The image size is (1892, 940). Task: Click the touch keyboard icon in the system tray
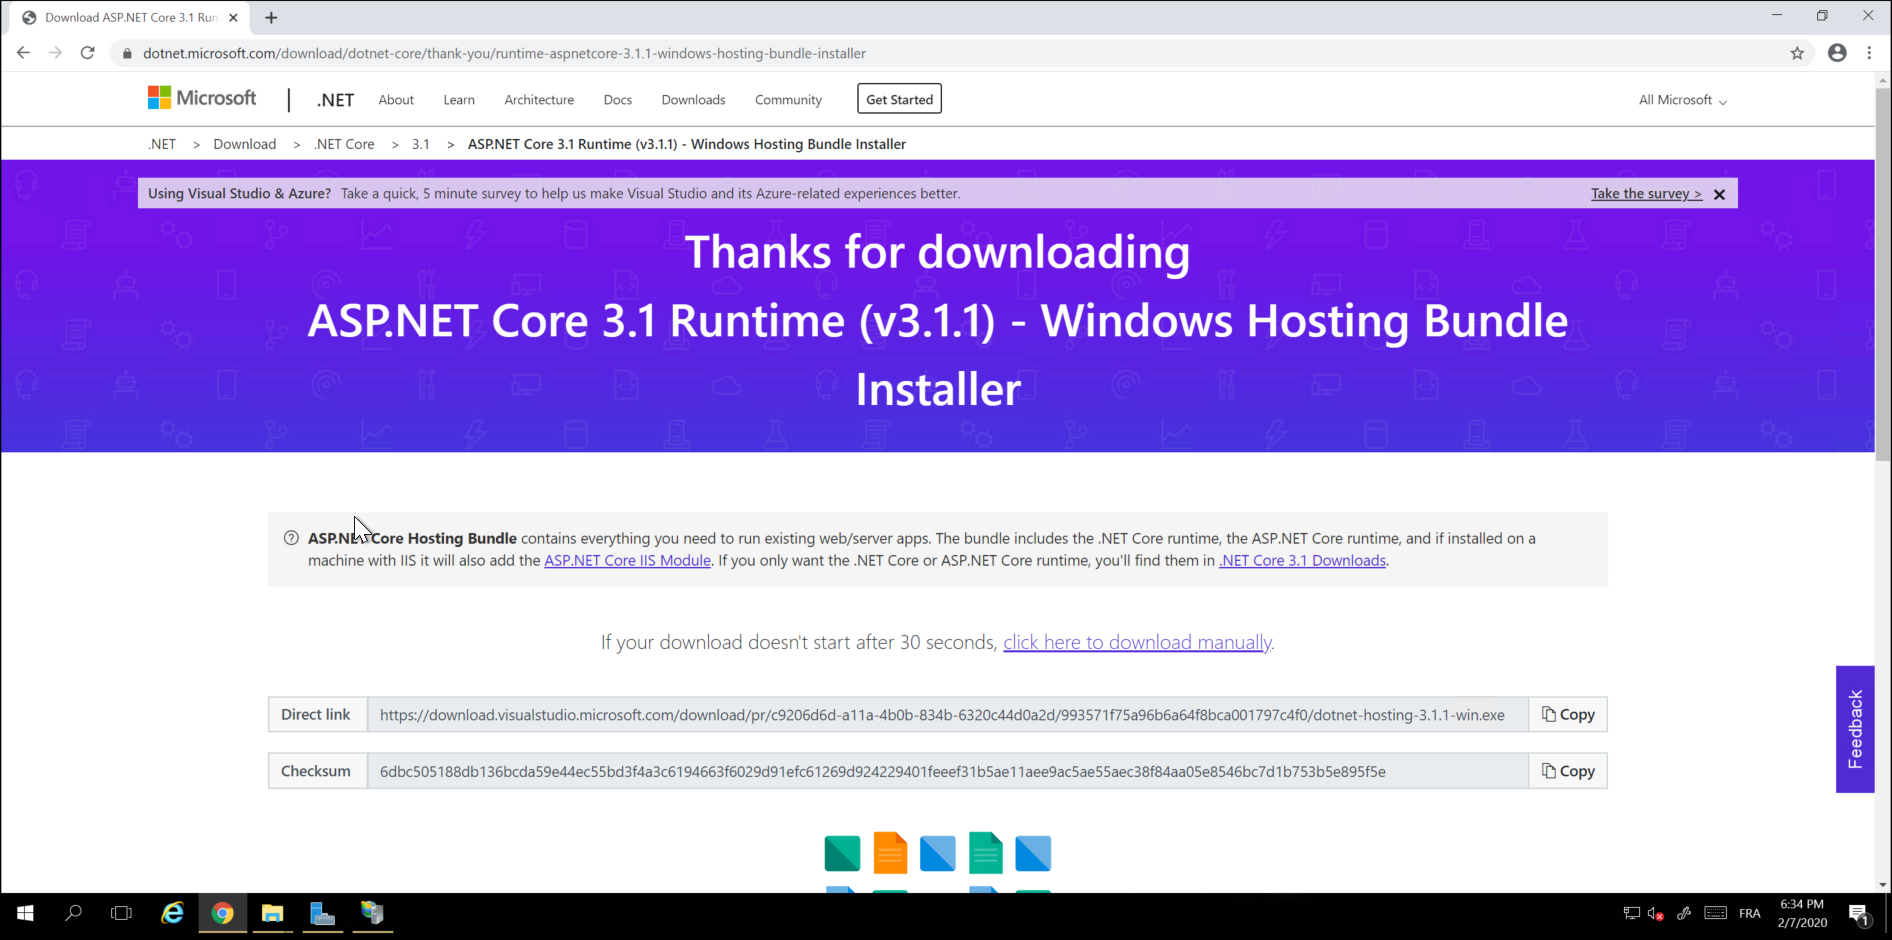coord(1715,913)
